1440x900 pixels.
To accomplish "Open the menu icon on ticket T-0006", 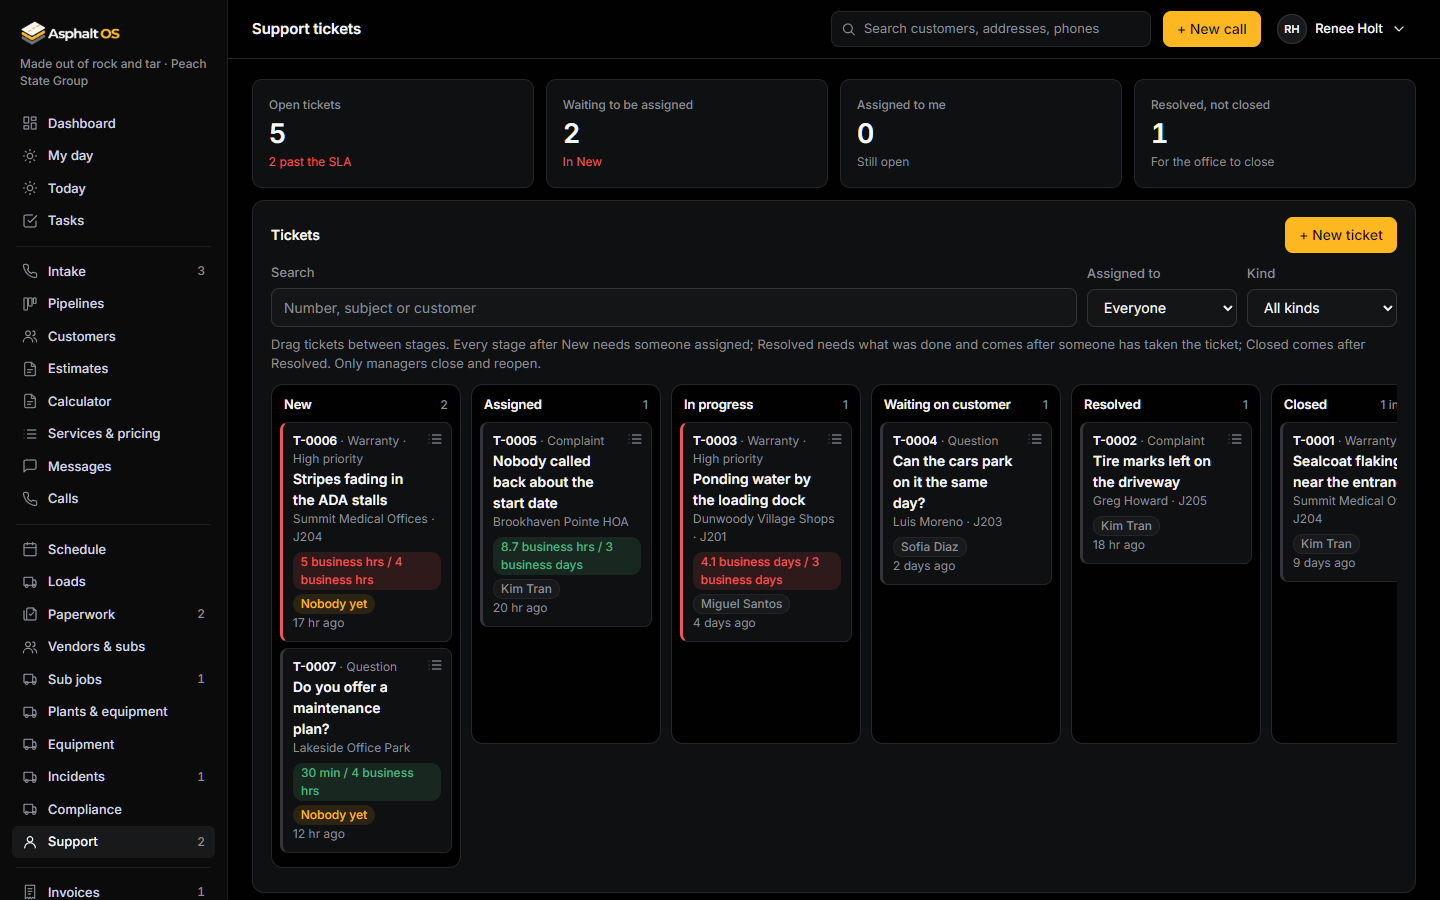I will tap(436, 439).
